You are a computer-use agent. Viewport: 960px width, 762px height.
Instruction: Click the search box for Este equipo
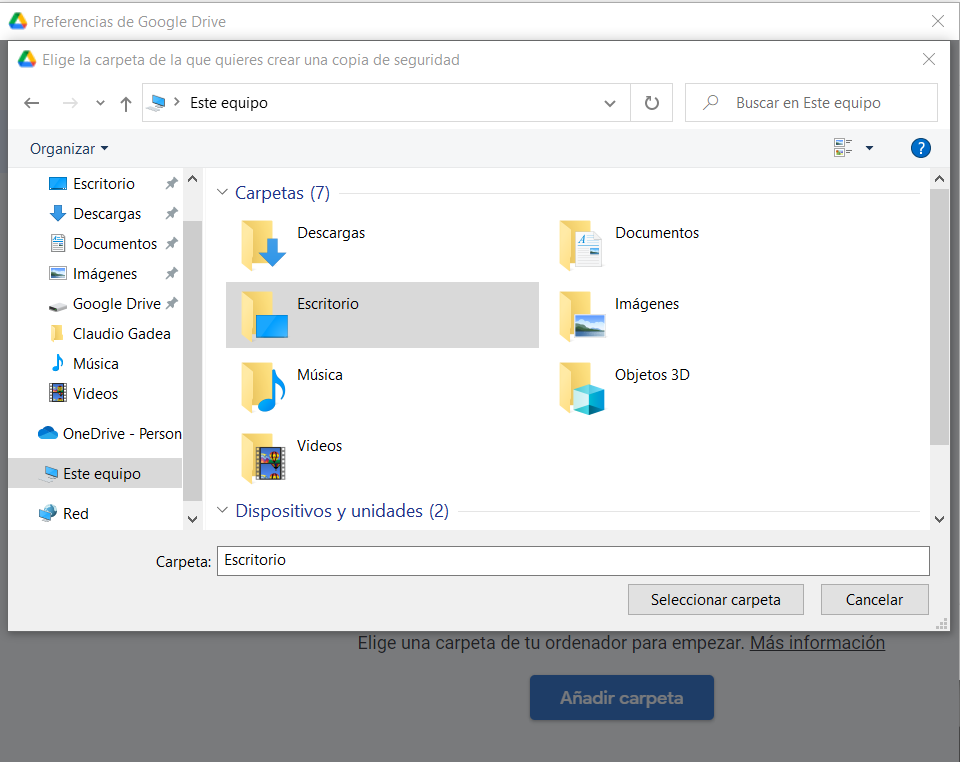point(811,103)
